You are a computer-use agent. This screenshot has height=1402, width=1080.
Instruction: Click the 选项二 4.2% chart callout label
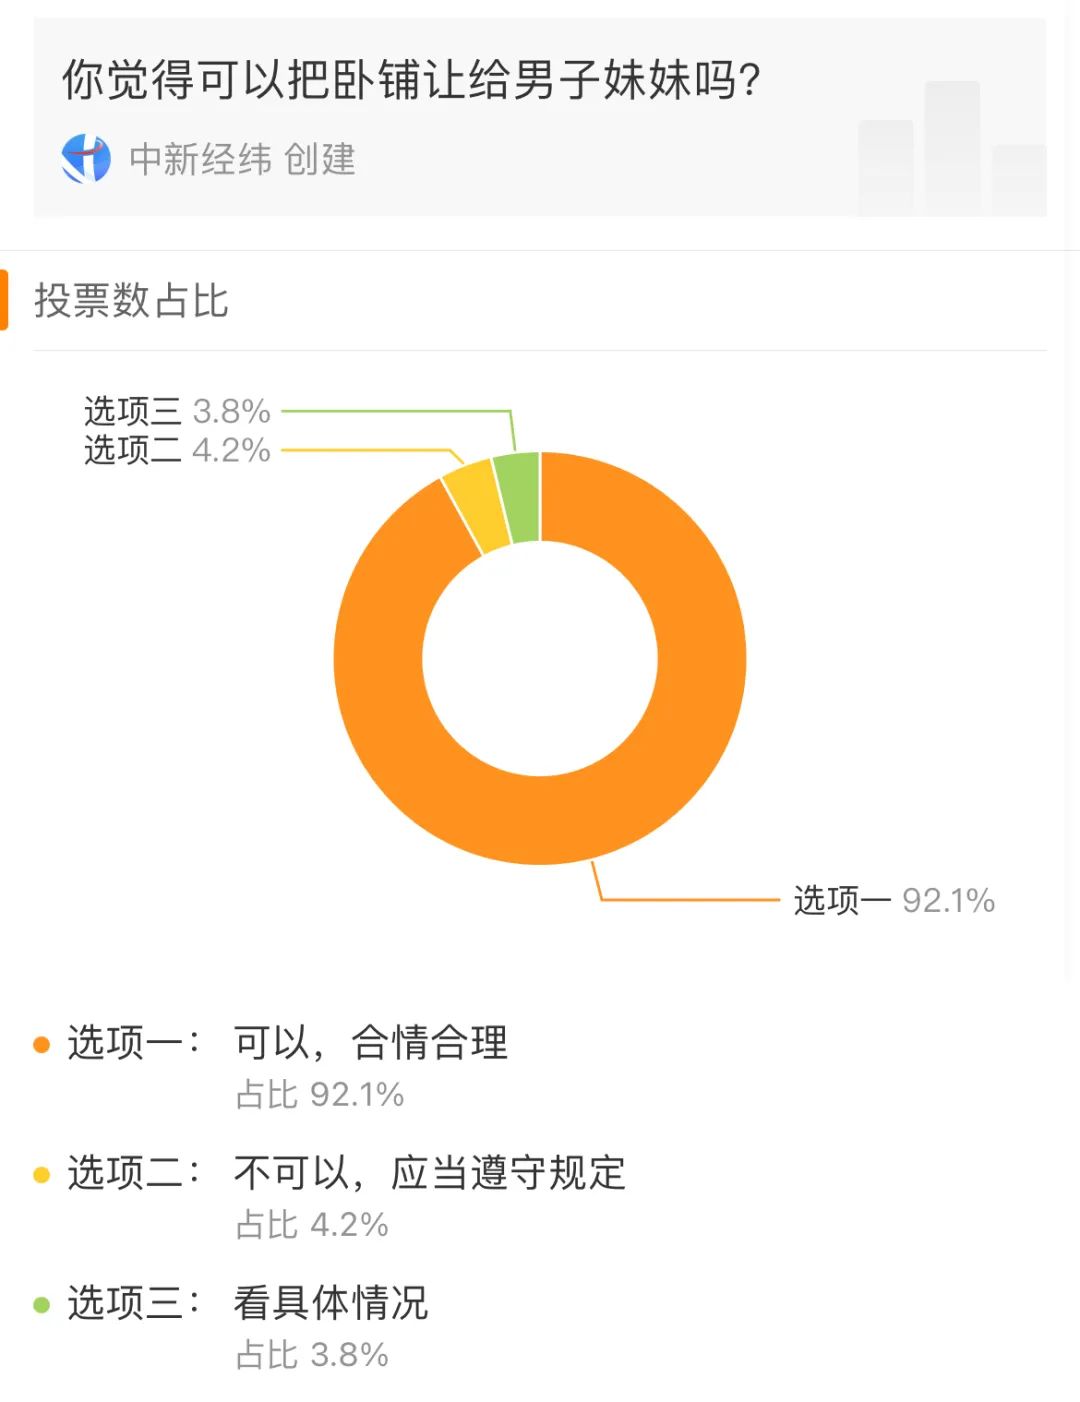177,450
